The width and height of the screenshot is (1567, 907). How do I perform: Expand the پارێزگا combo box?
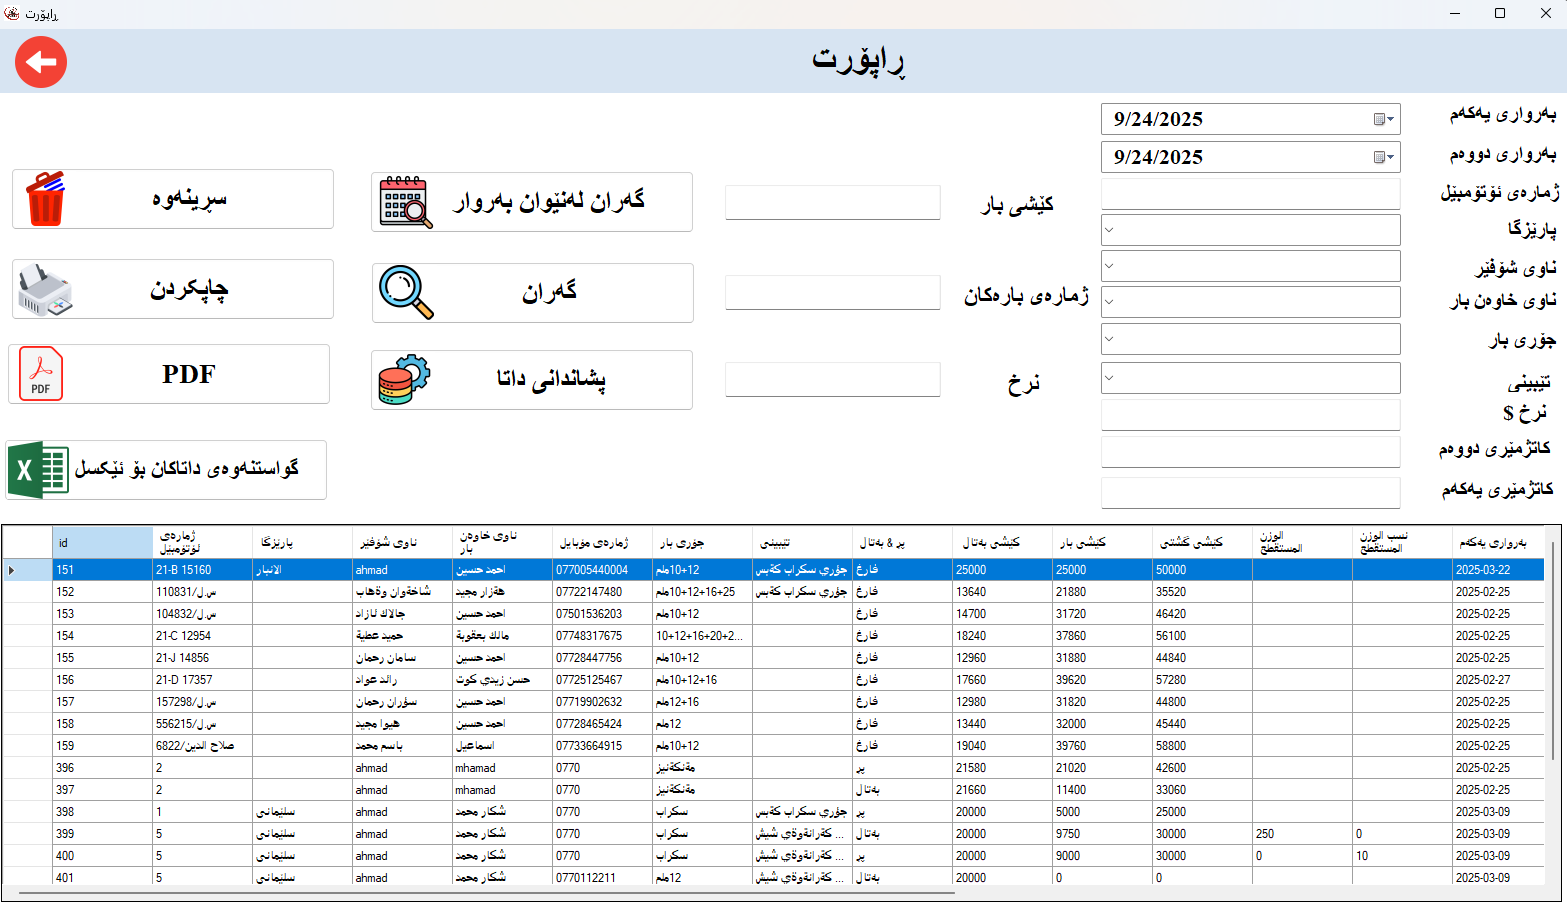(x=1109, y=230)
